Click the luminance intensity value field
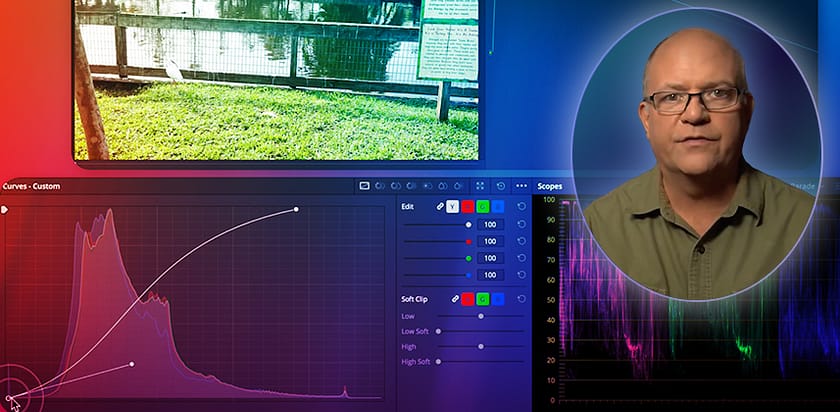This screenshot has height=412, width=840. pos(491,224)
